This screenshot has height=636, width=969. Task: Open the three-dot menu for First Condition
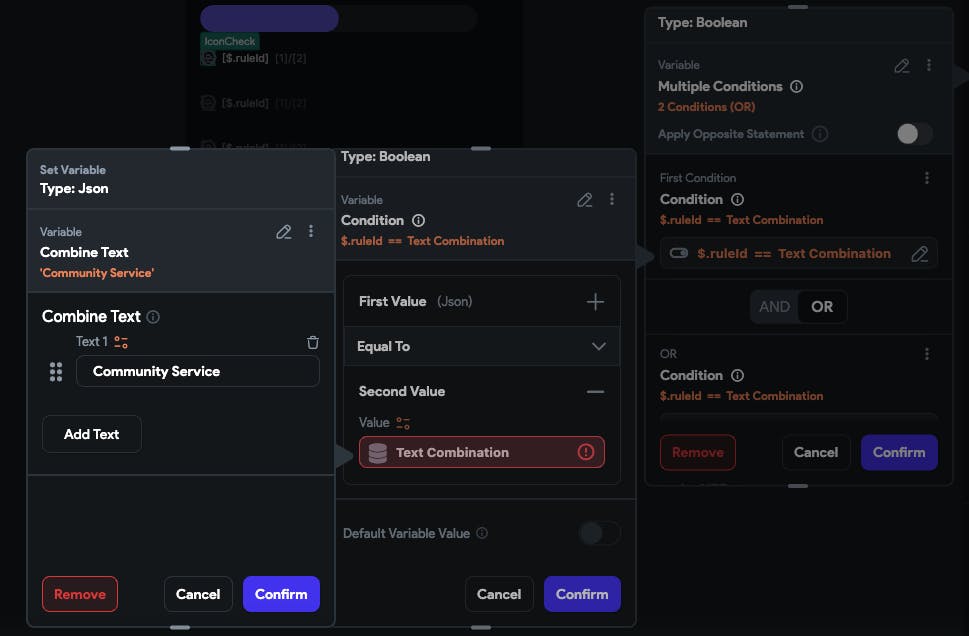927,178
